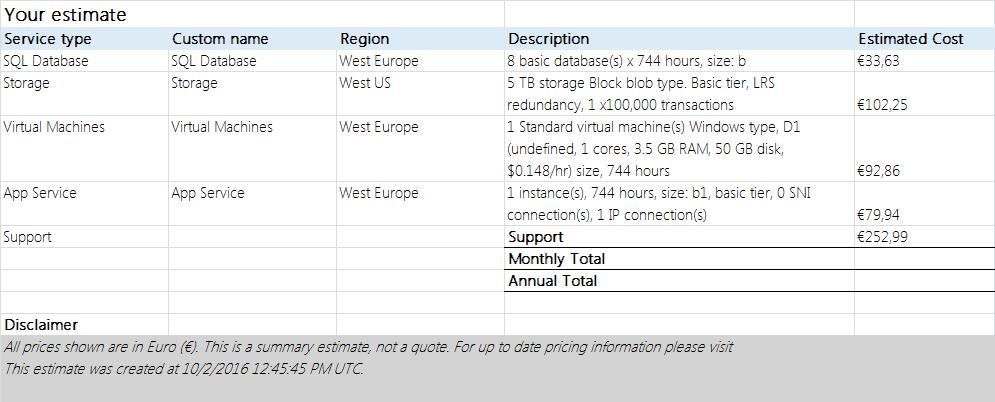Select the "Your estimate" title cell
995x402 pixels.
tap(252, 14)
